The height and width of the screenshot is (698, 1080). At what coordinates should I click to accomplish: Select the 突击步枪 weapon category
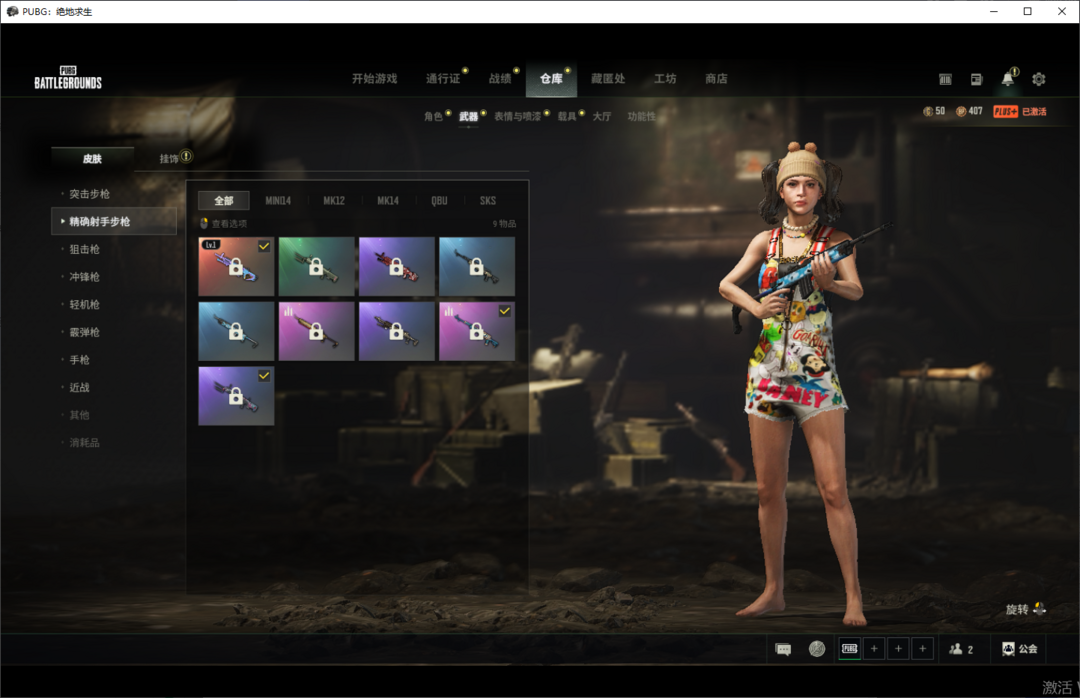click(90, 194)
